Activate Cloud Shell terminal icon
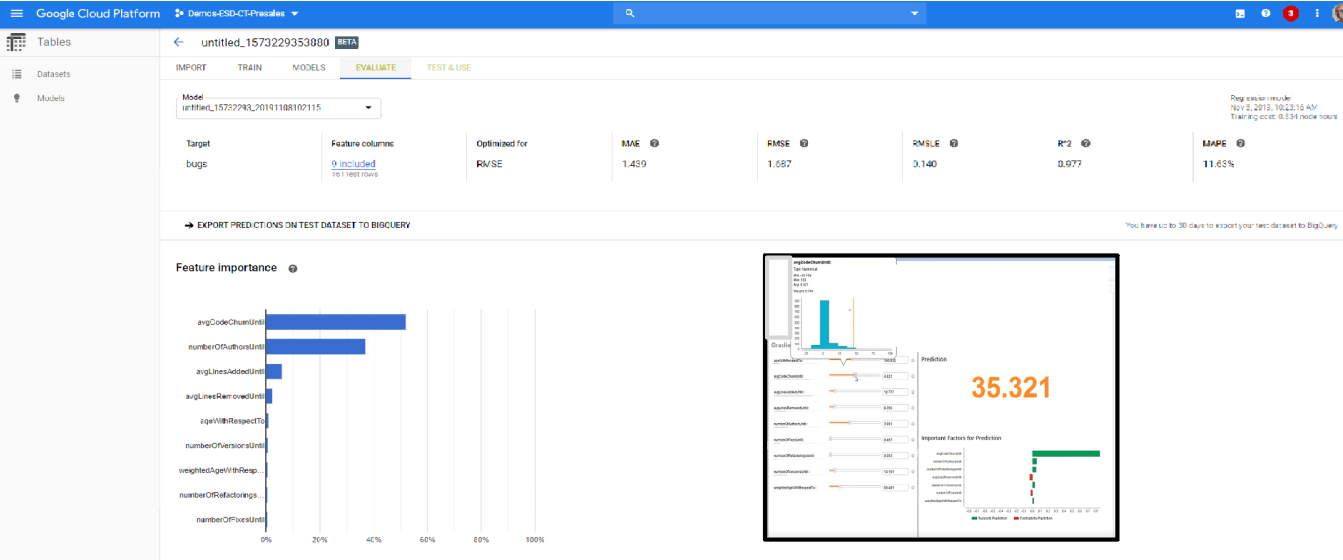Image resolution: width=1343 pixels, height=560 pixels. (1240, 14)
